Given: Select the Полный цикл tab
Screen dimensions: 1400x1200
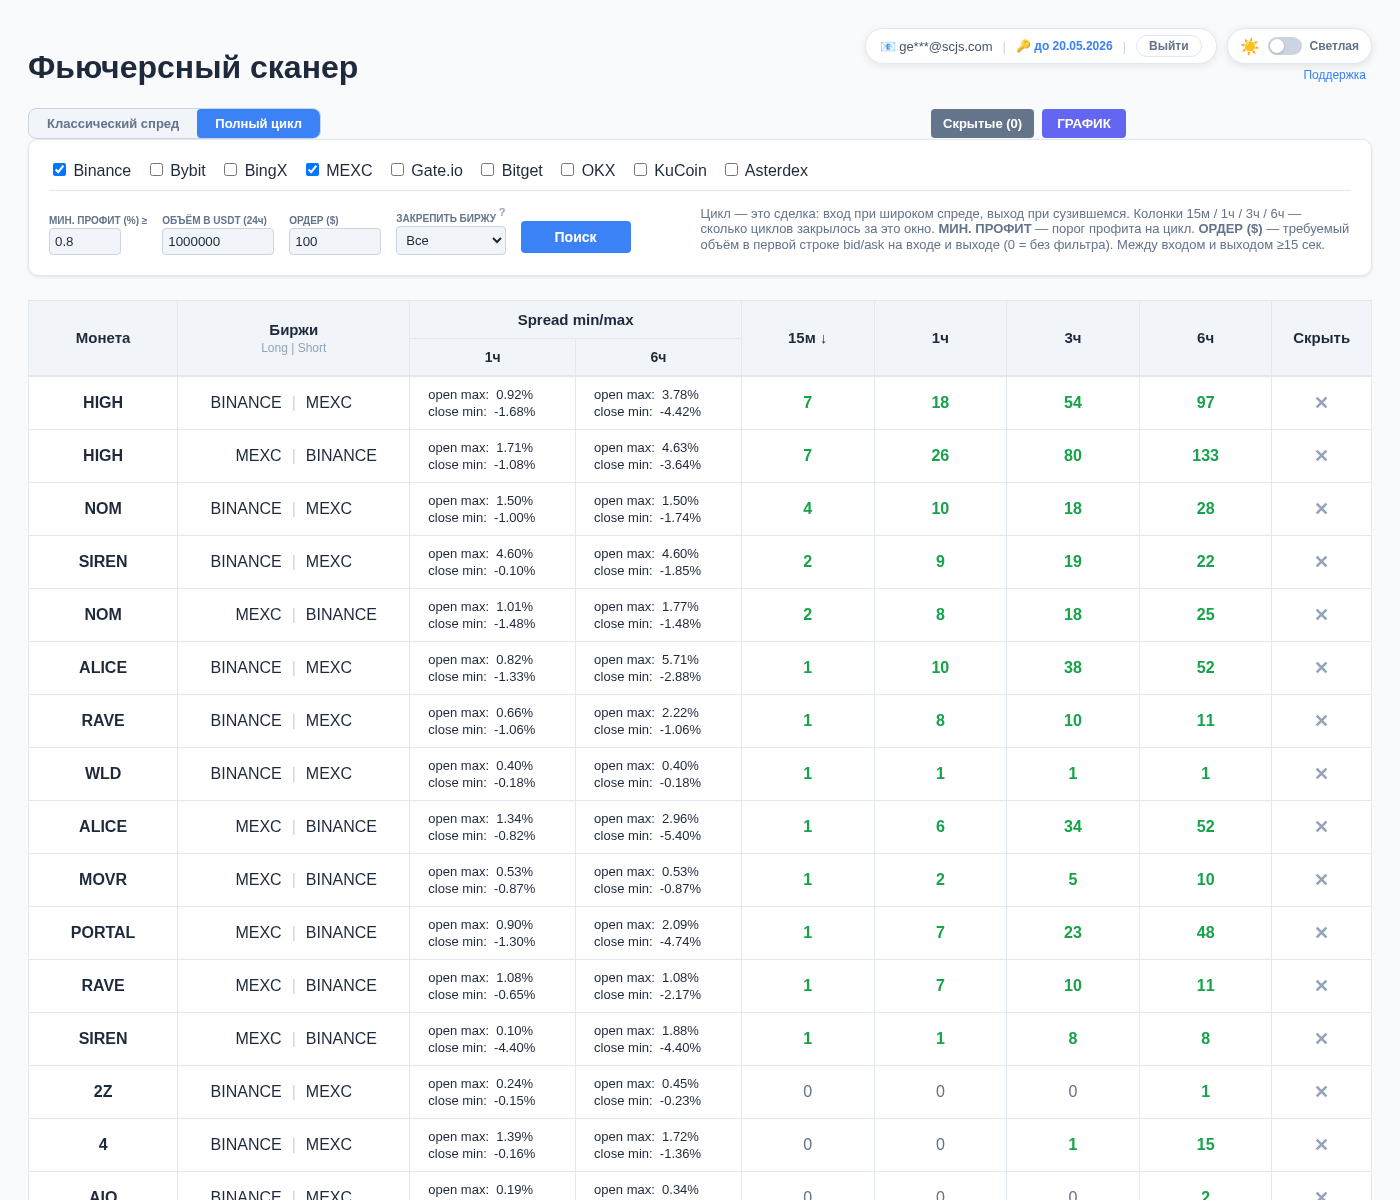Looking at the screenshot, I should click(258, 123).
